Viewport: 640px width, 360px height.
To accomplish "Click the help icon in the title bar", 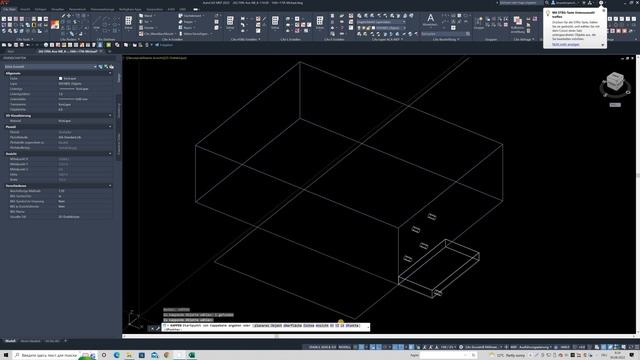I will coord(601,3).
